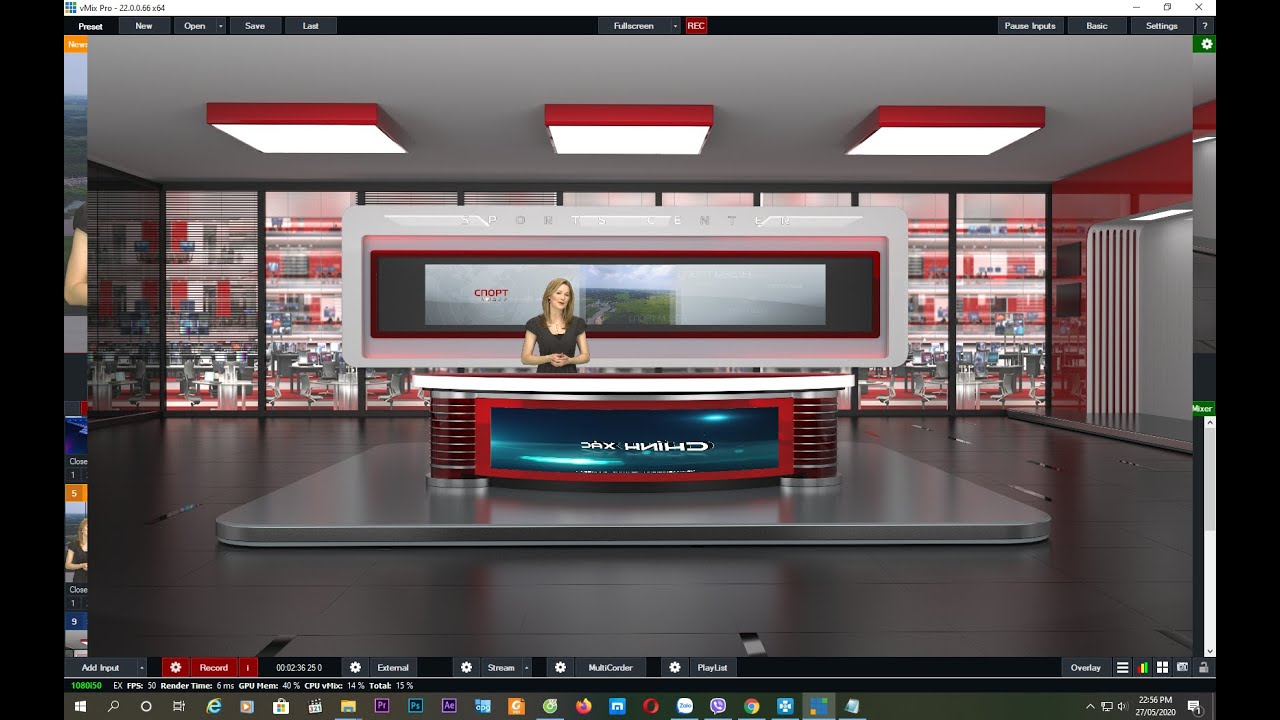Toggle the lock icon in bottom bar
This screenshot has height=720, width=1280.
tap(1203, 667)
